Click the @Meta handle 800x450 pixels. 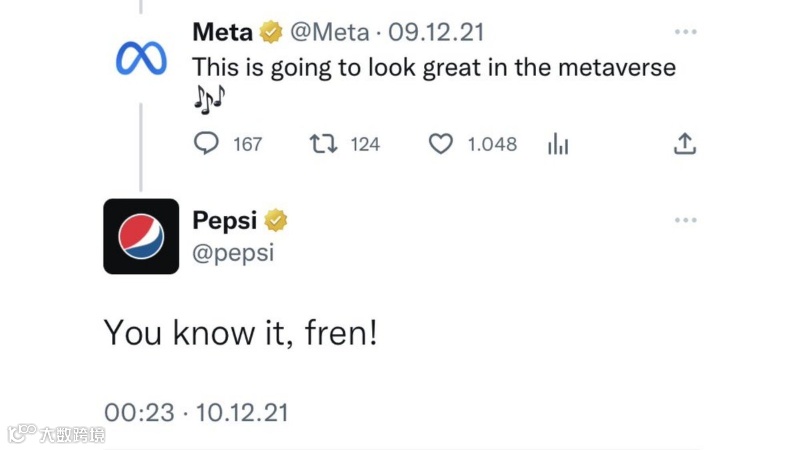pyautogui.click(x=329, y=33)
